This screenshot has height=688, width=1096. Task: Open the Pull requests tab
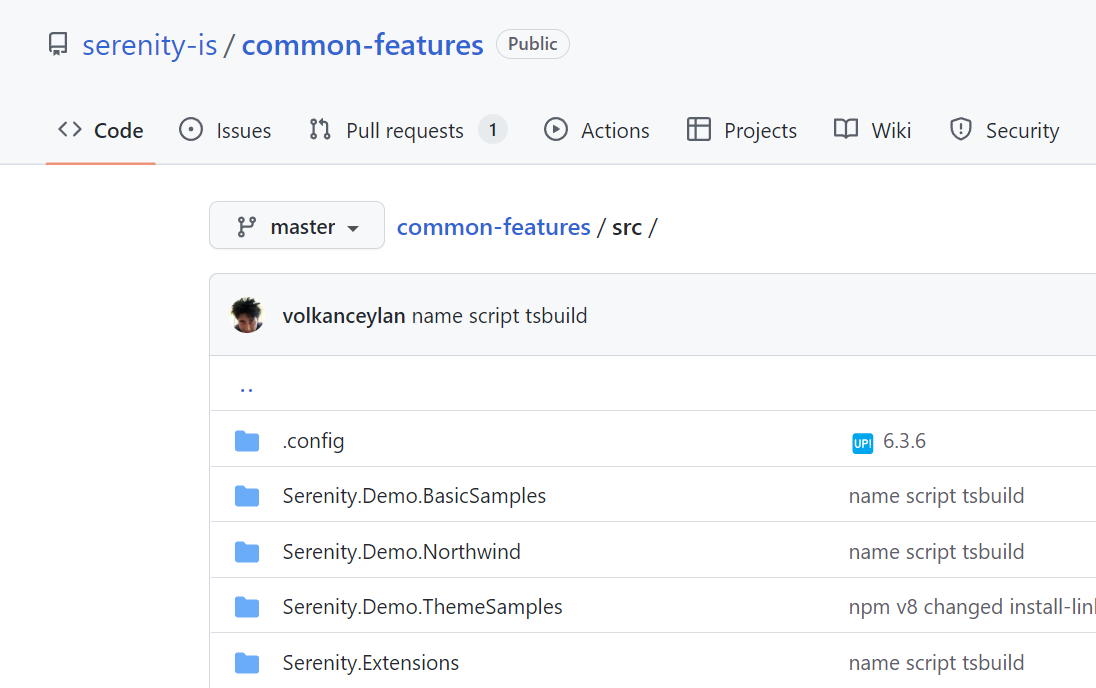click(407, 130)
